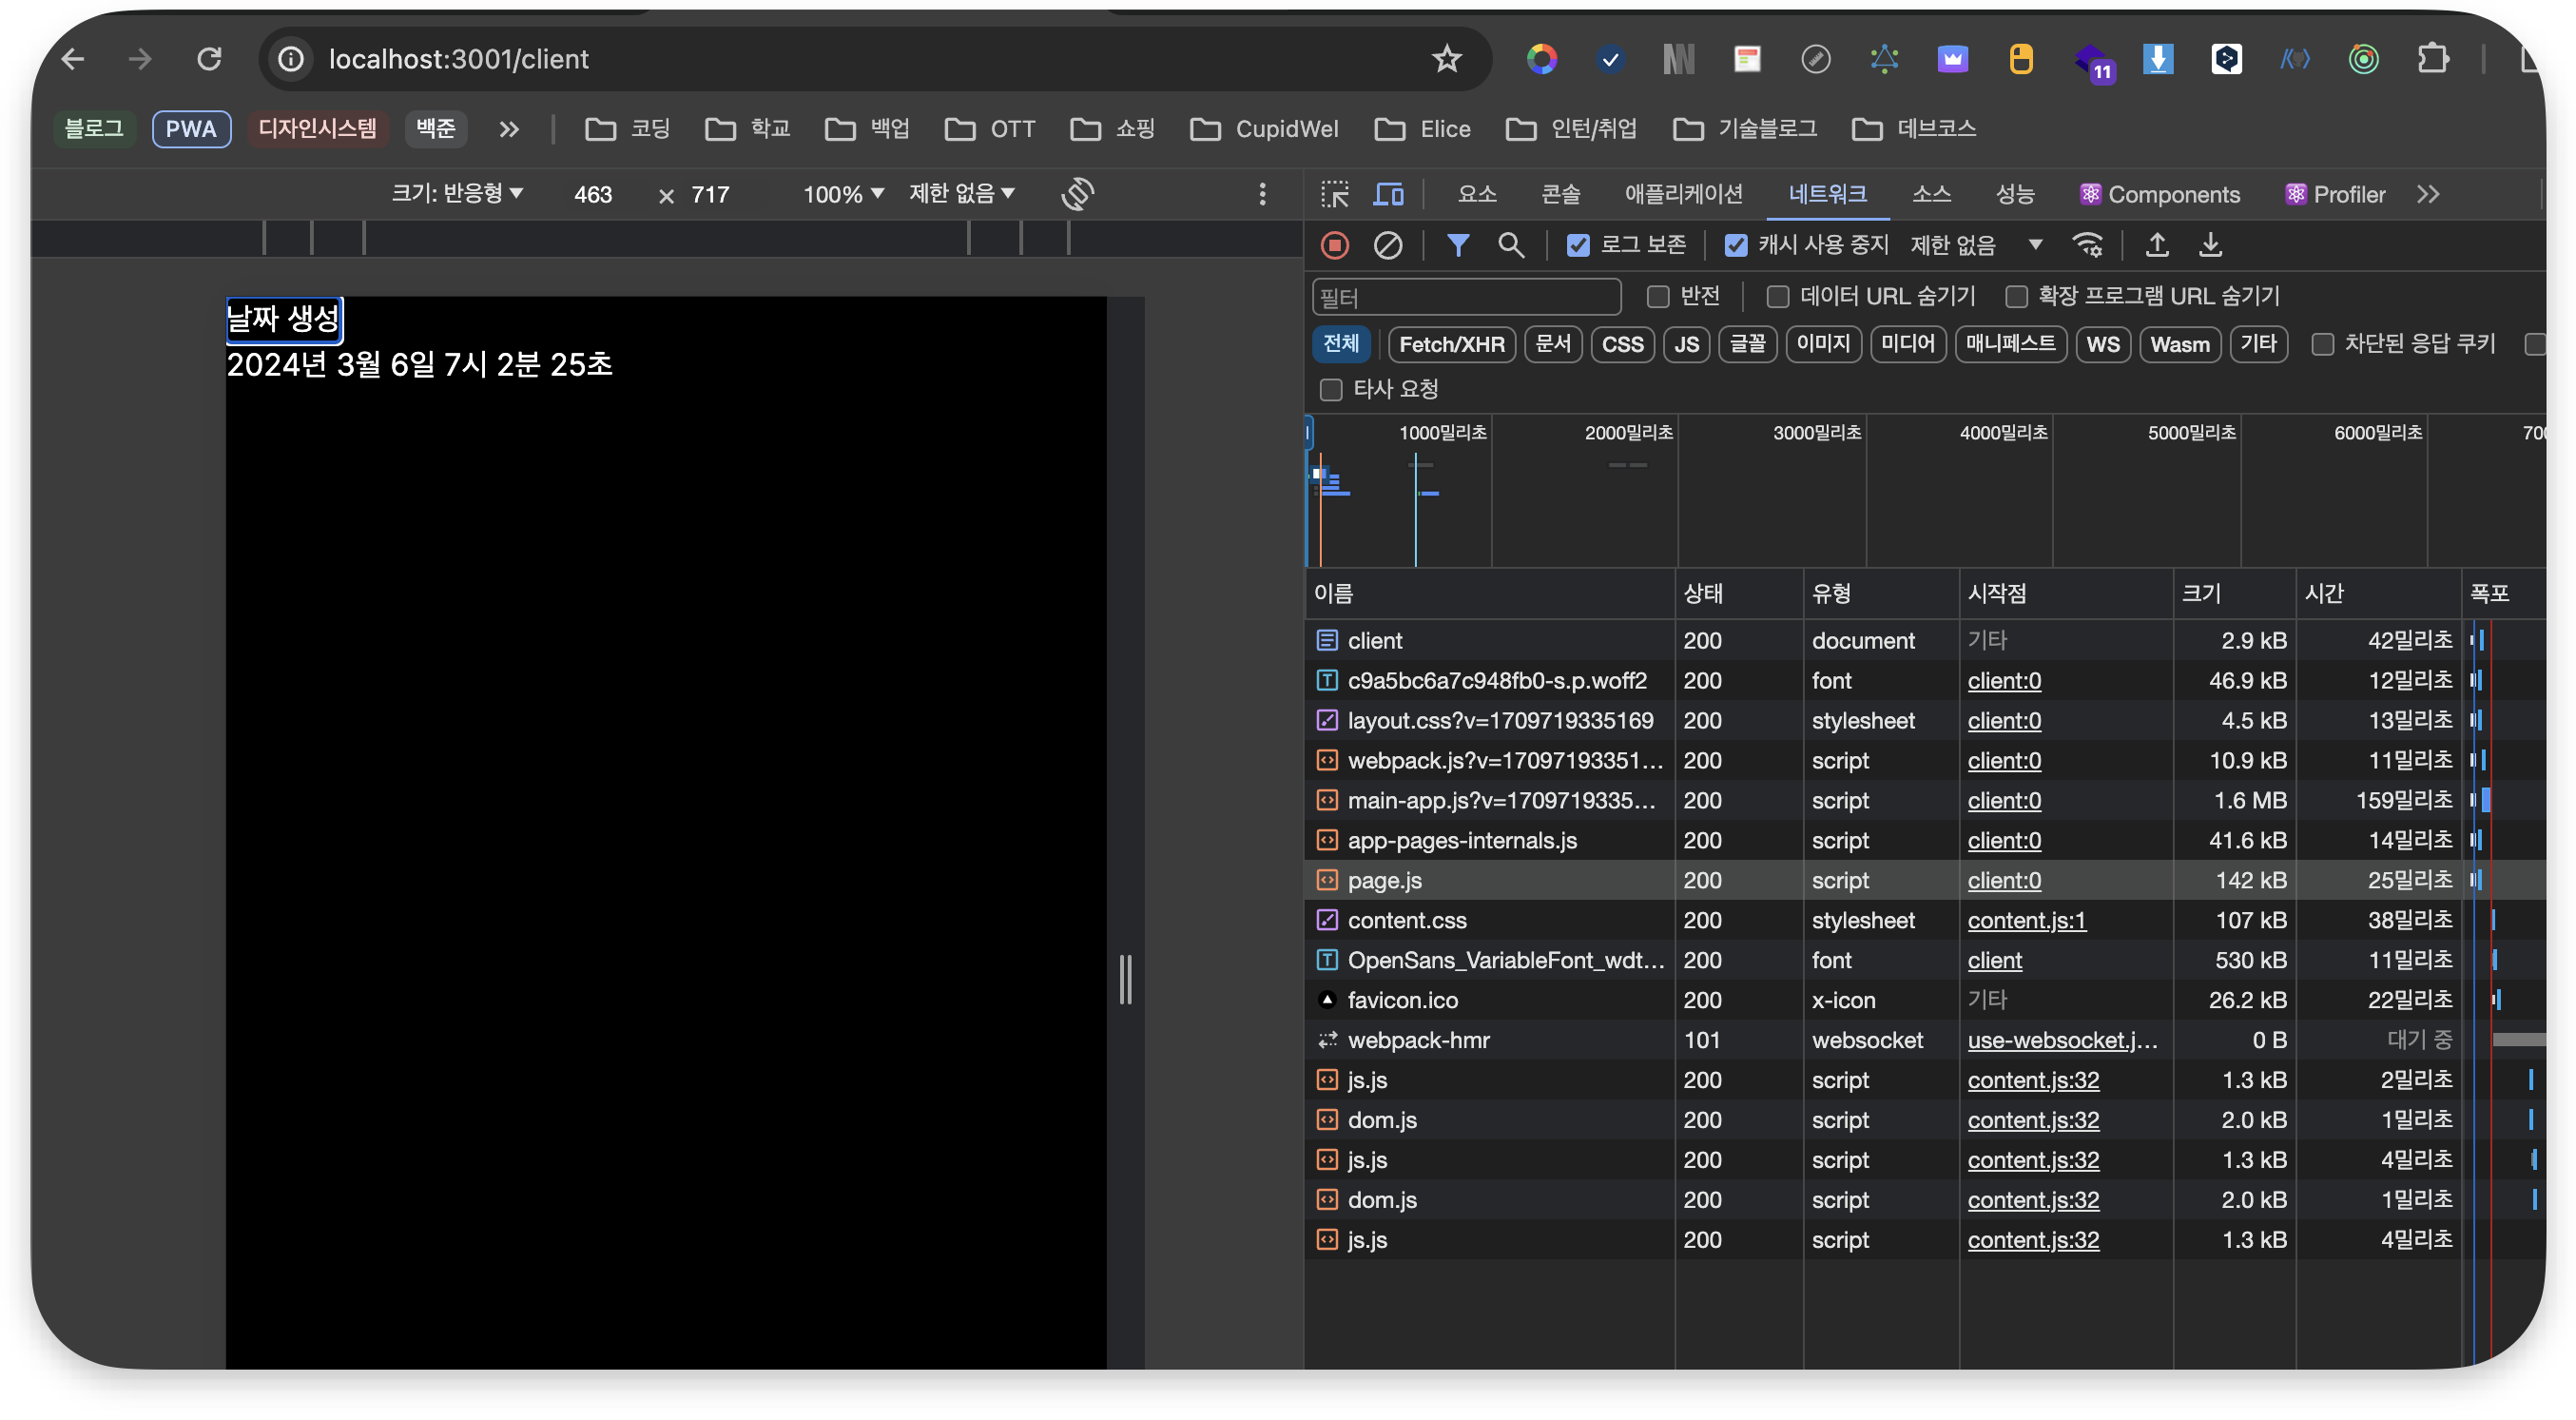
Task: Open device toolbar 제한 없음 throttling dropdown
Action: (962, 193)
